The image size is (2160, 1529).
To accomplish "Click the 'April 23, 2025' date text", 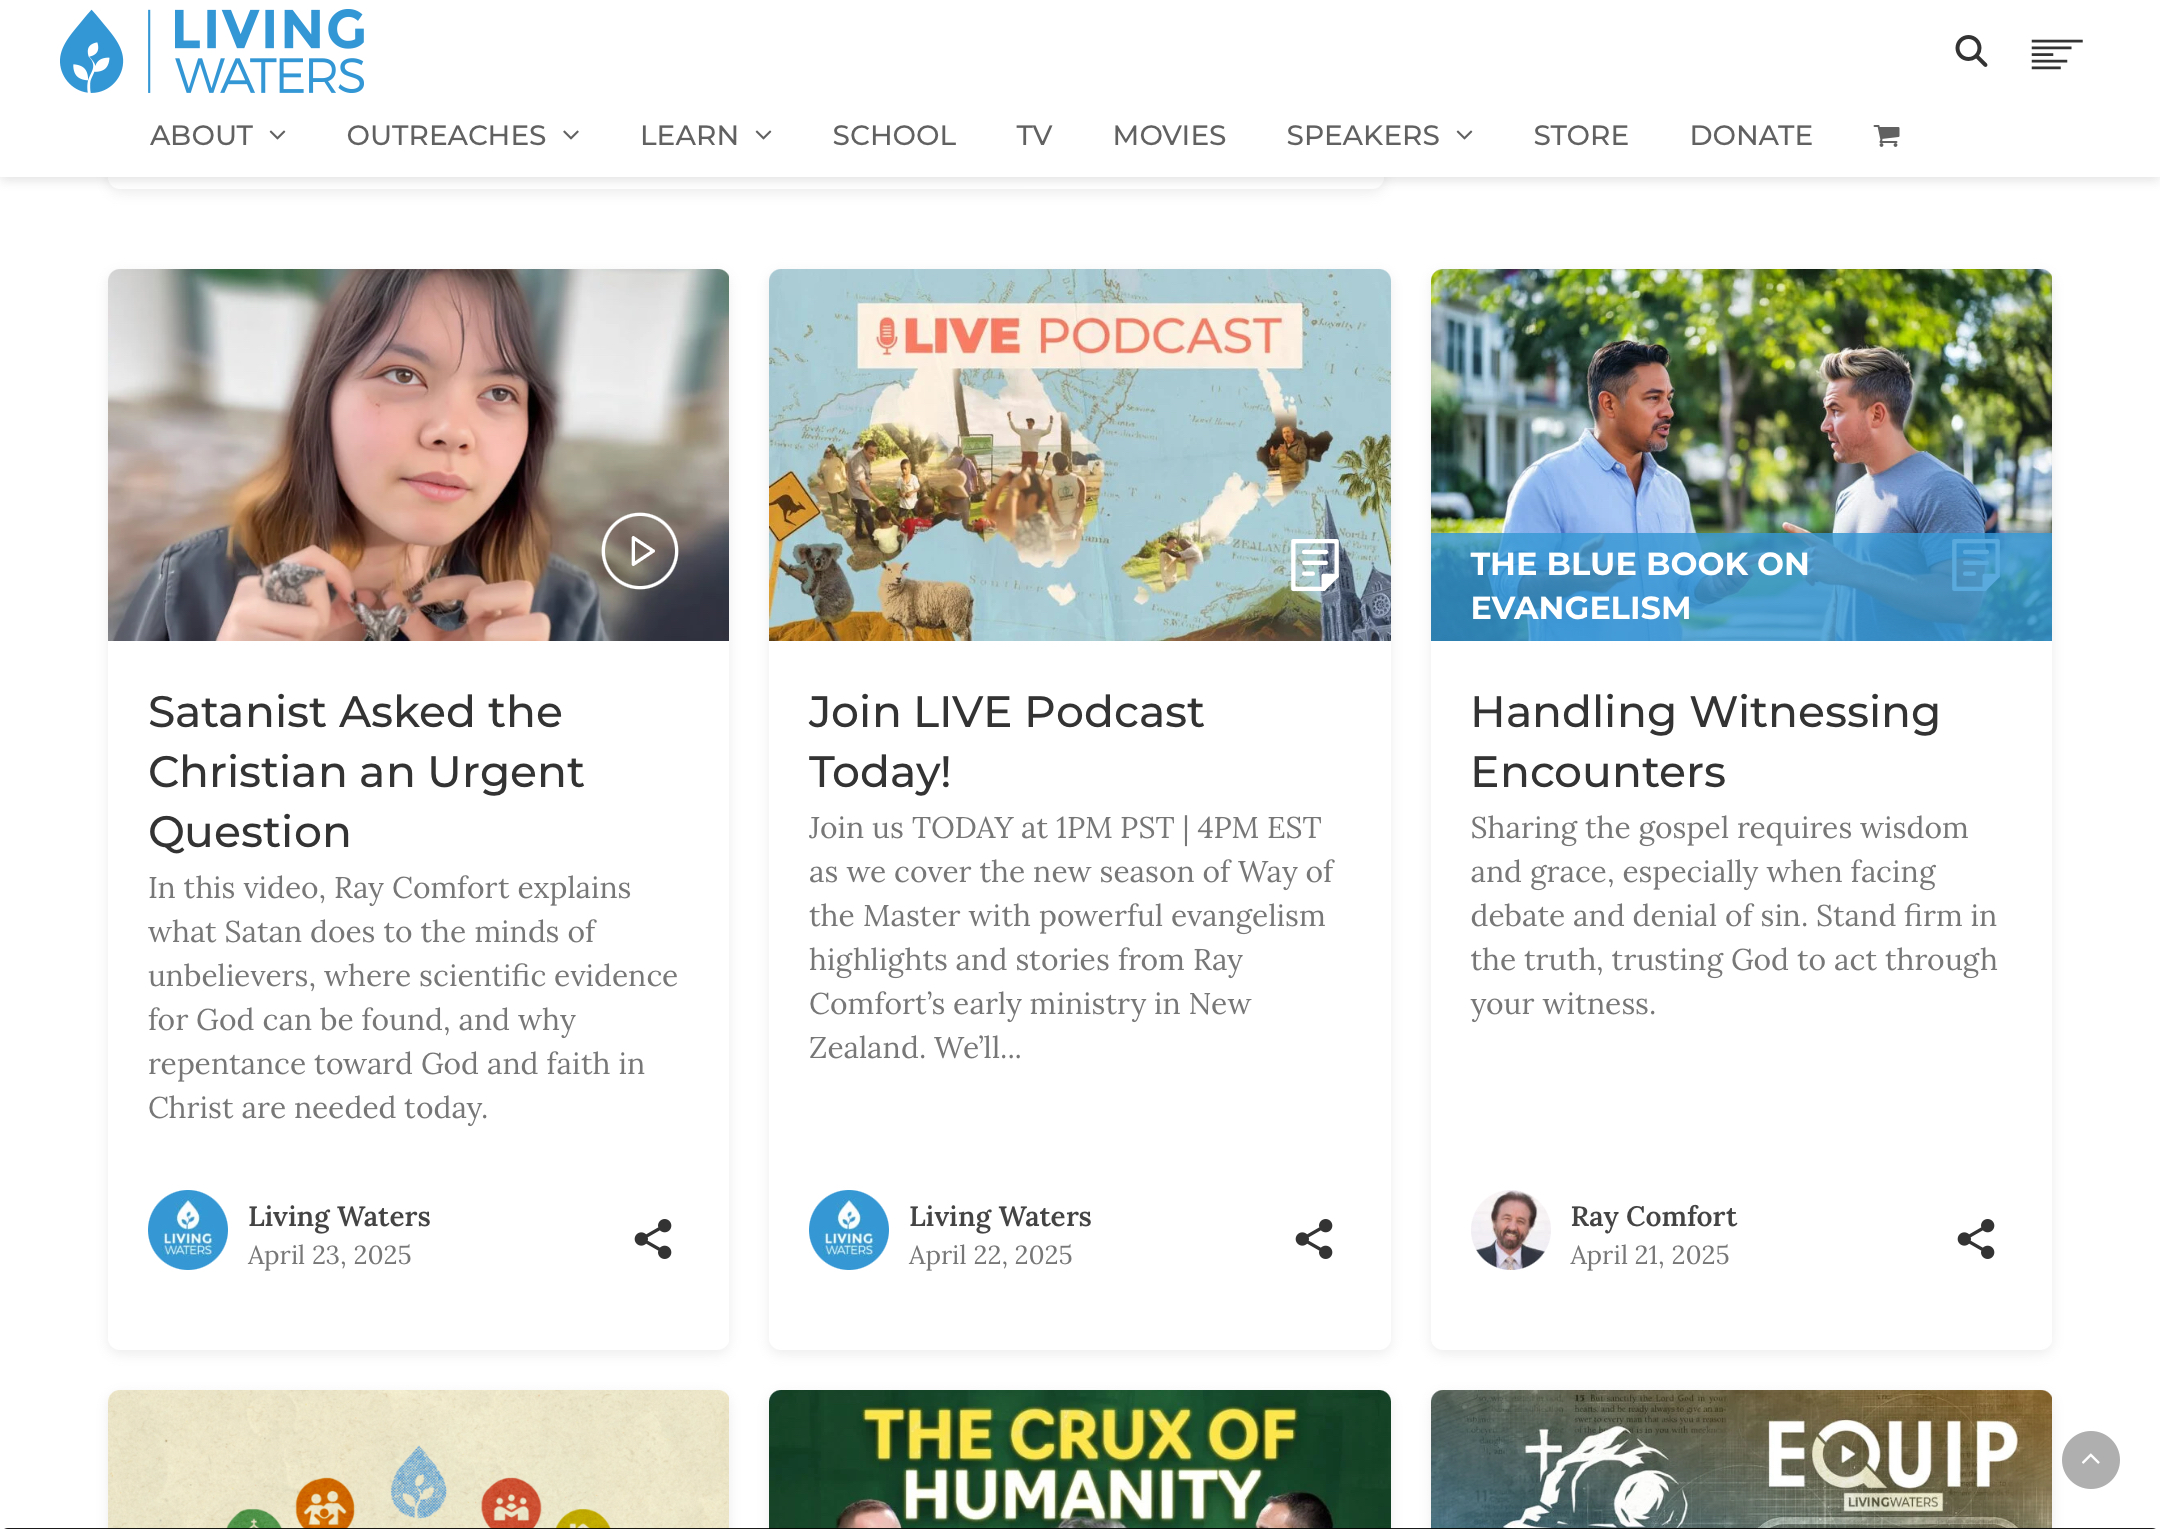I will (x=330, y=1255).
